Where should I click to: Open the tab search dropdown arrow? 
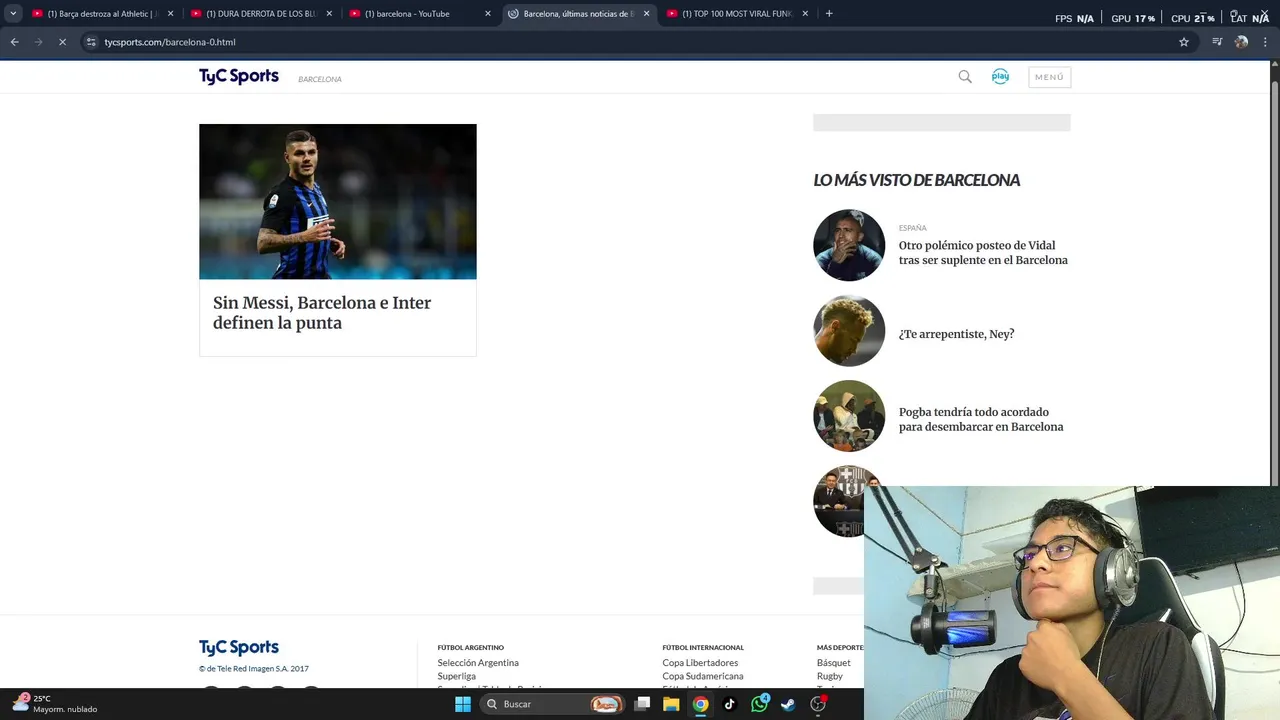[13, 14]
